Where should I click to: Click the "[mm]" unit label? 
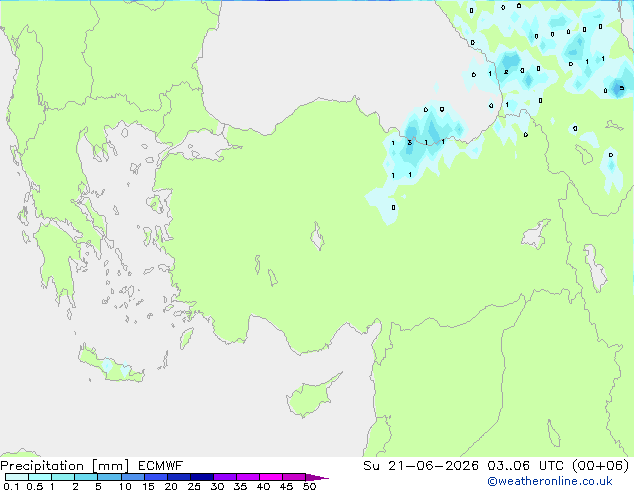110,466
